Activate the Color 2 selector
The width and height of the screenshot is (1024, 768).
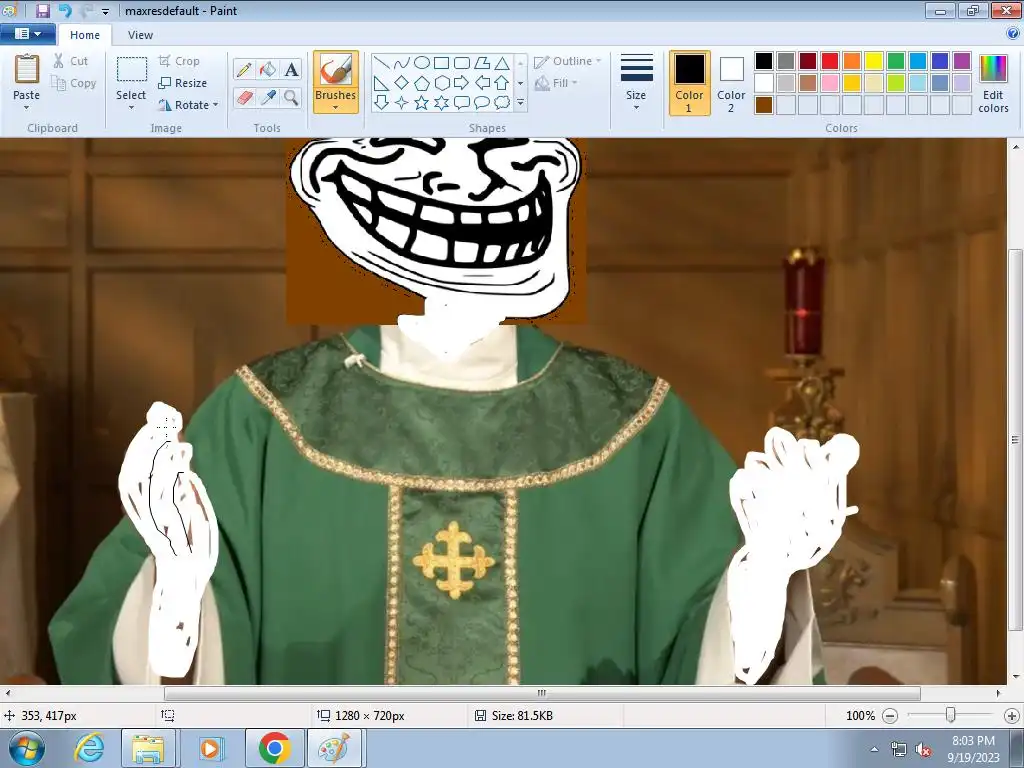point(731,83)
